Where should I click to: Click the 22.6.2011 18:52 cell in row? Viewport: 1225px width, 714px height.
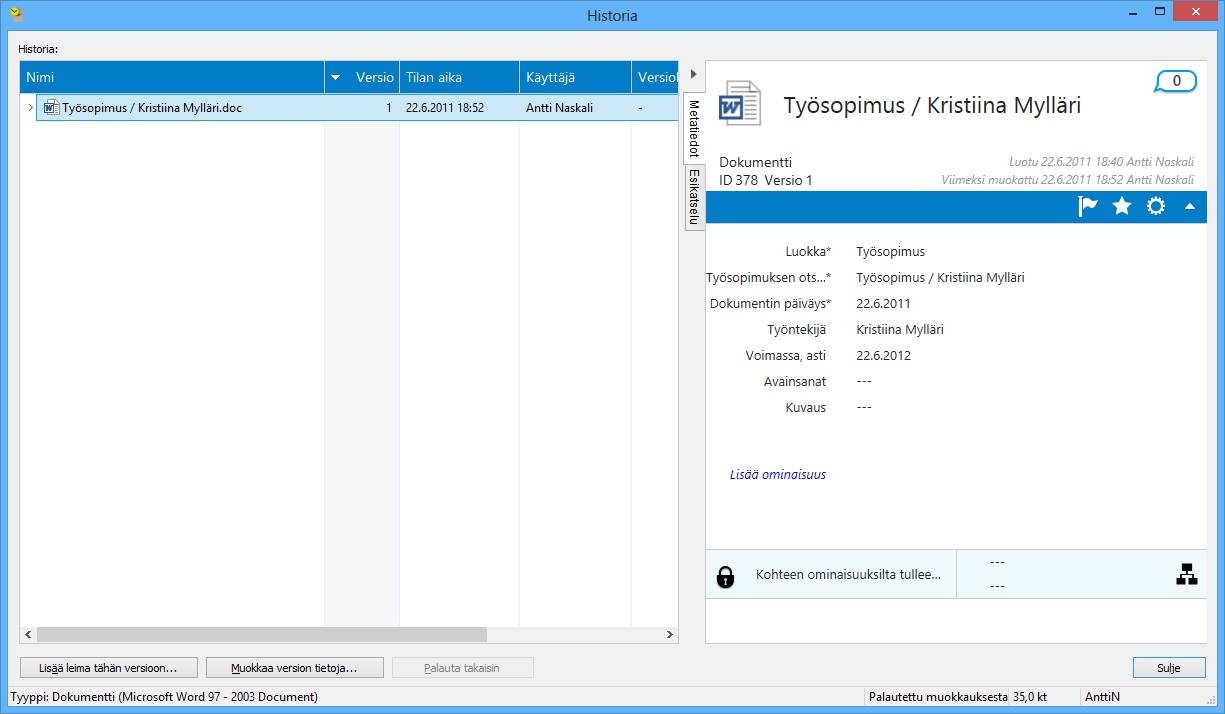coord(445,107)
